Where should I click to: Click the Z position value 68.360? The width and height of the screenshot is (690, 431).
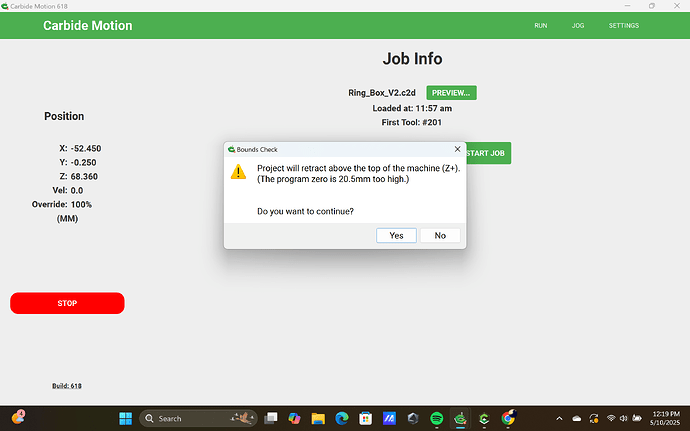click(84, 177)
